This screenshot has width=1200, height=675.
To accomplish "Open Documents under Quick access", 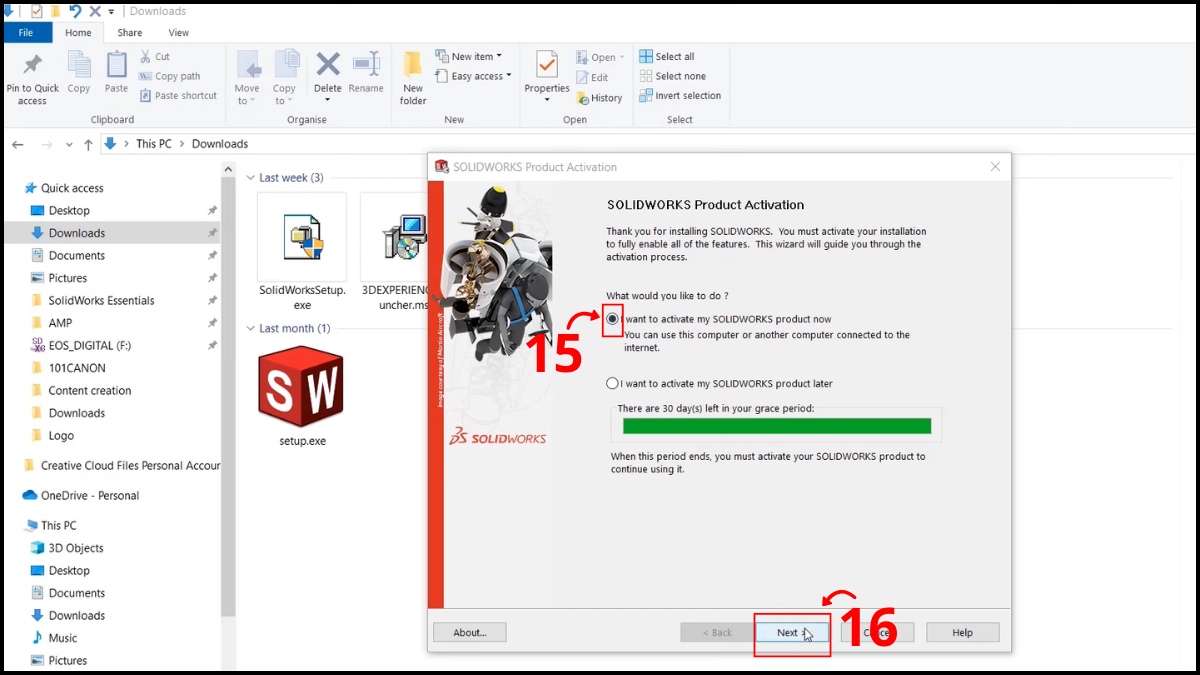I will pyautogui.click(x=77, y=256).
